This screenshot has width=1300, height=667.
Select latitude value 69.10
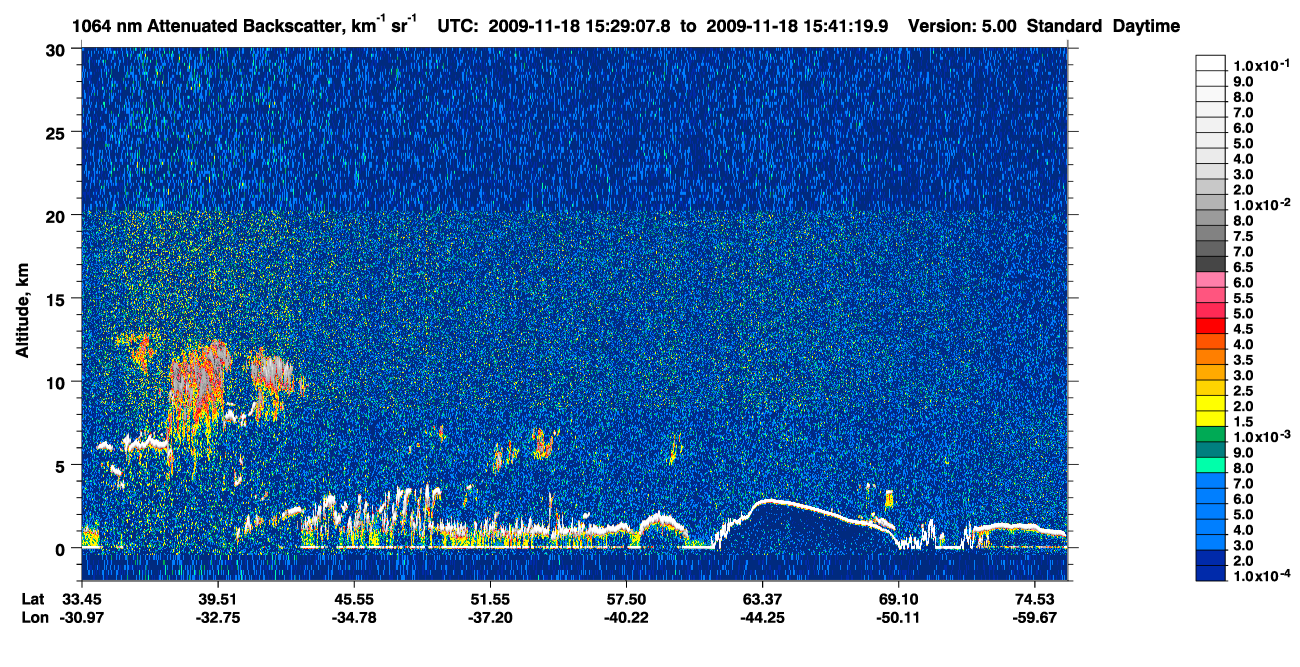pos(897,599)
